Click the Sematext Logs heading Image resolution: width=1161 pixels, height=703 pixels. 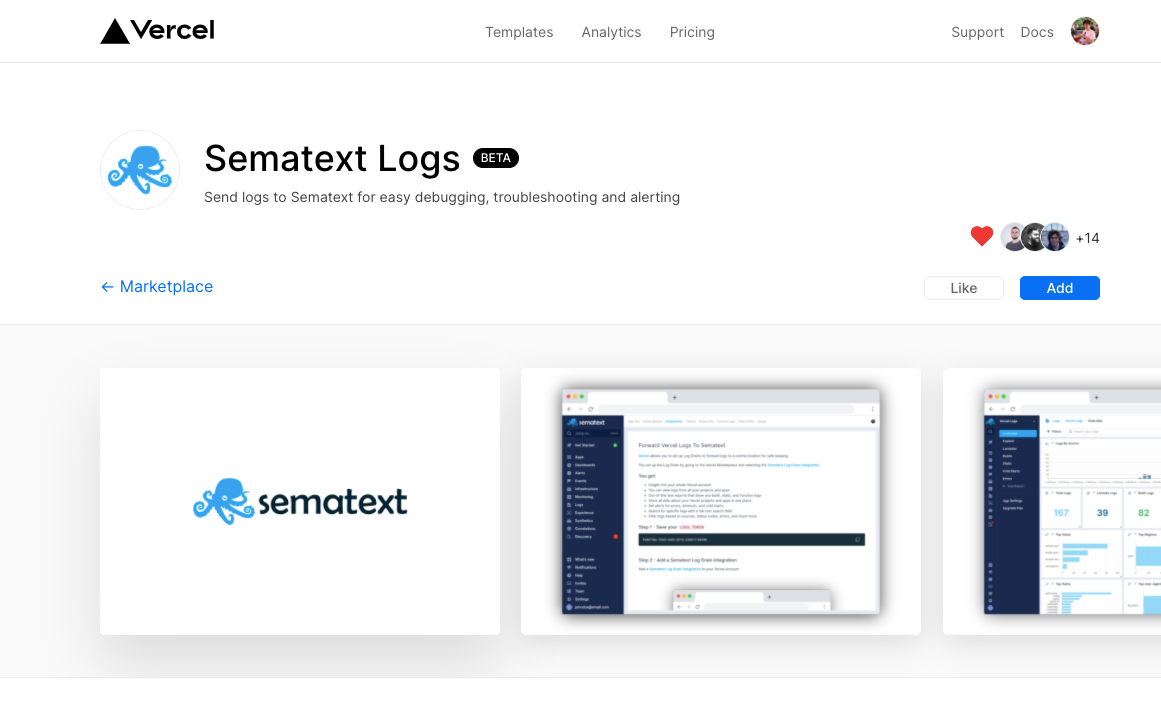(332, 159)
